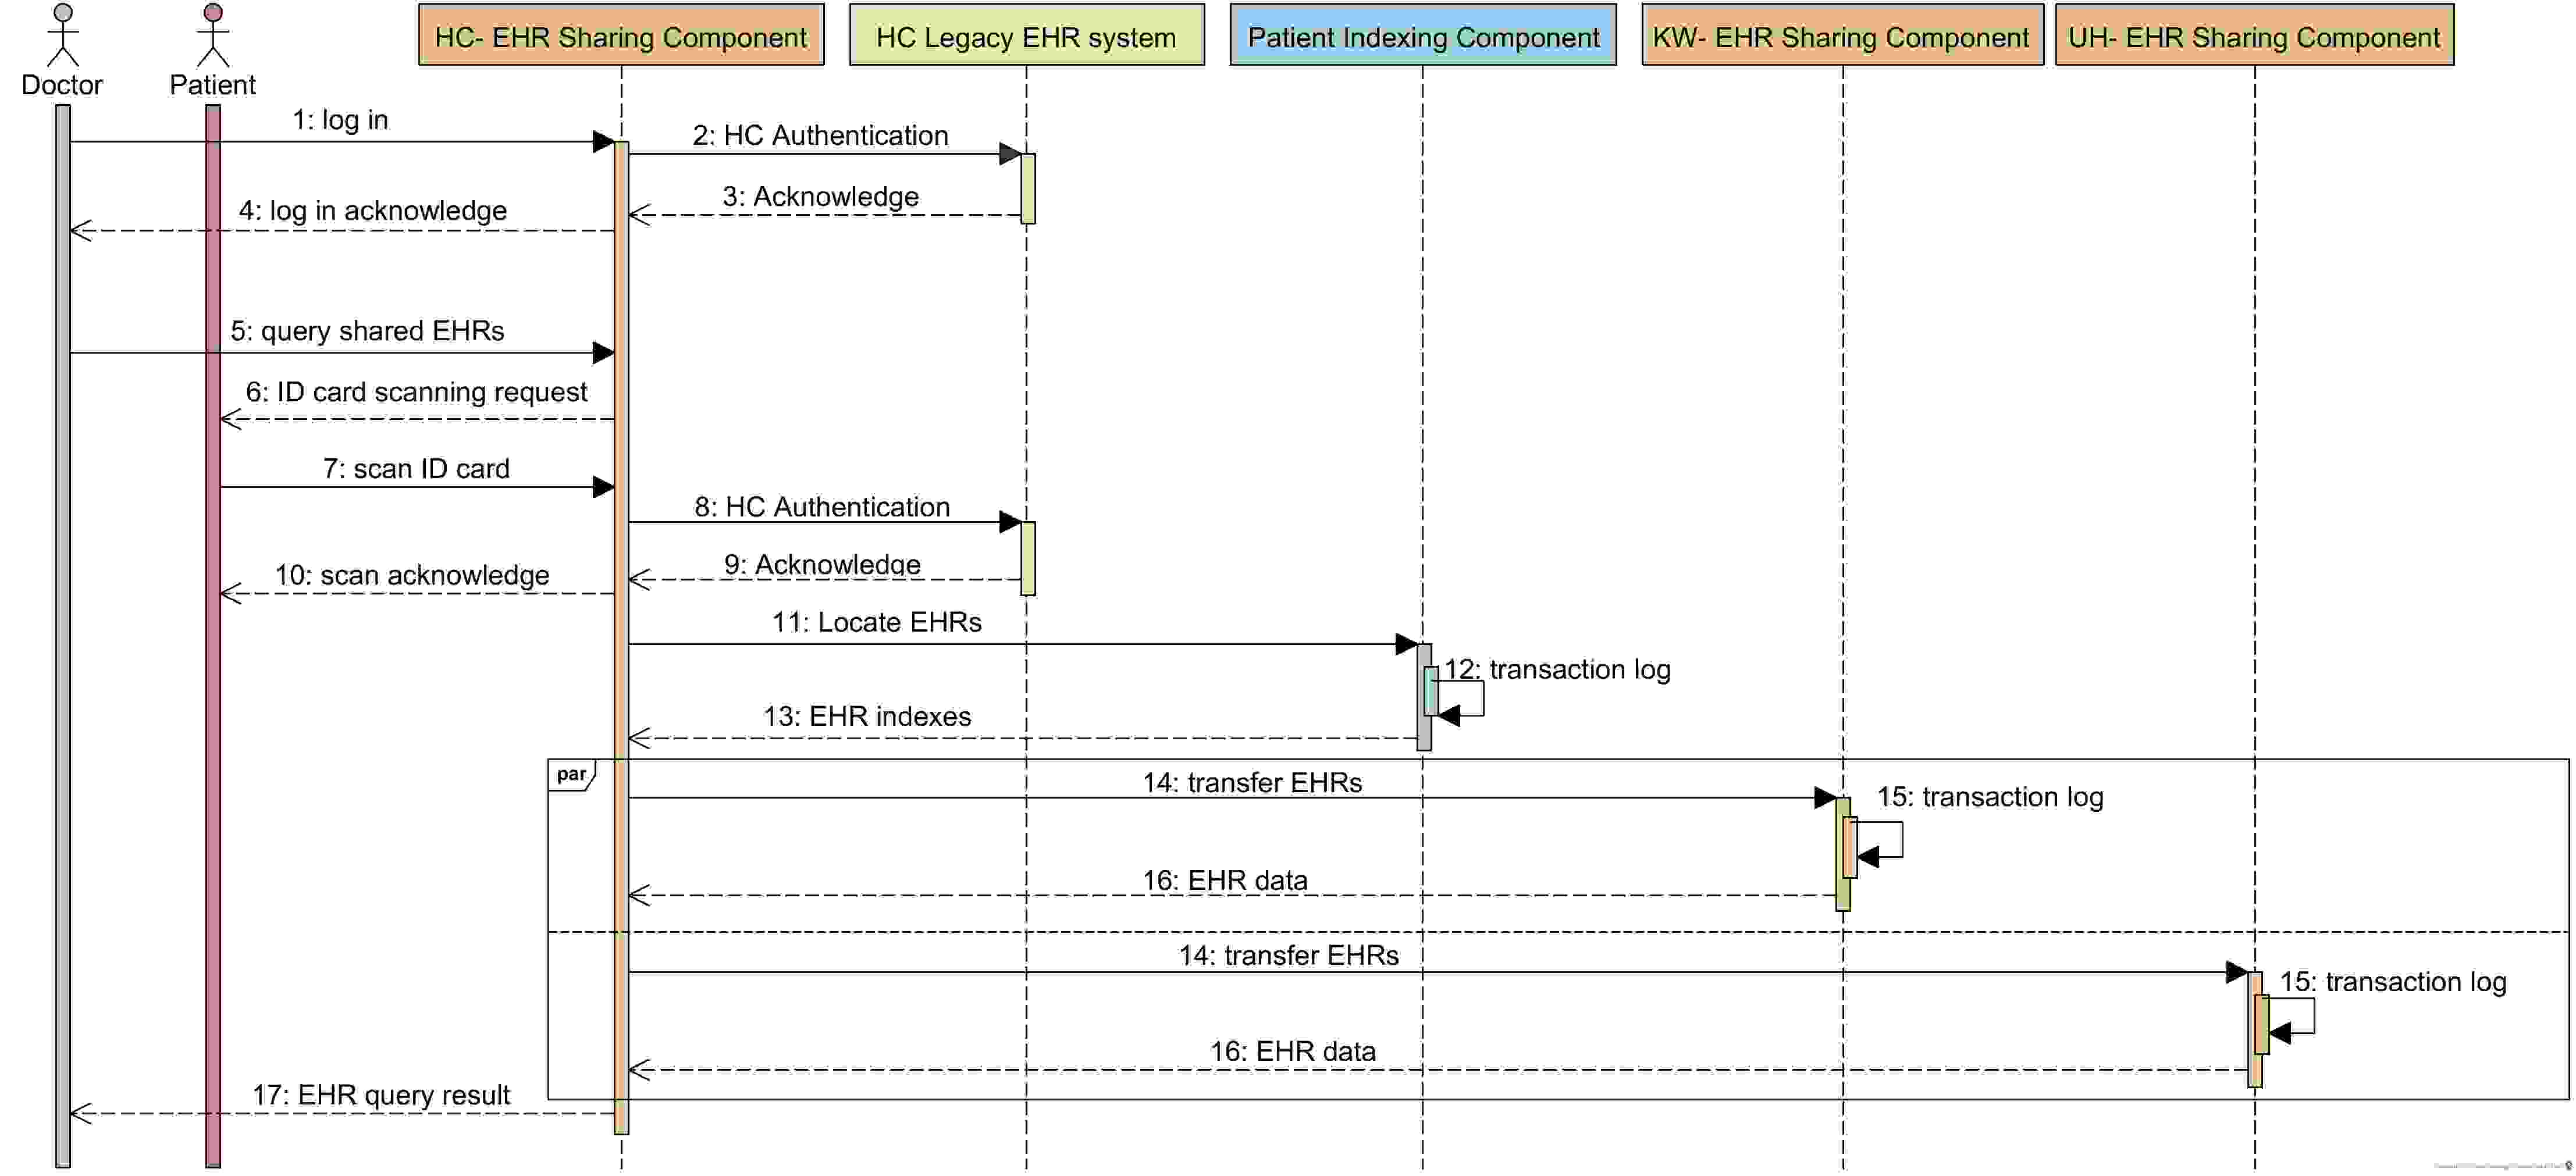Click the HC- EHR Sharing Component box
2576x1176 pixels.
[x=621, y=35]
